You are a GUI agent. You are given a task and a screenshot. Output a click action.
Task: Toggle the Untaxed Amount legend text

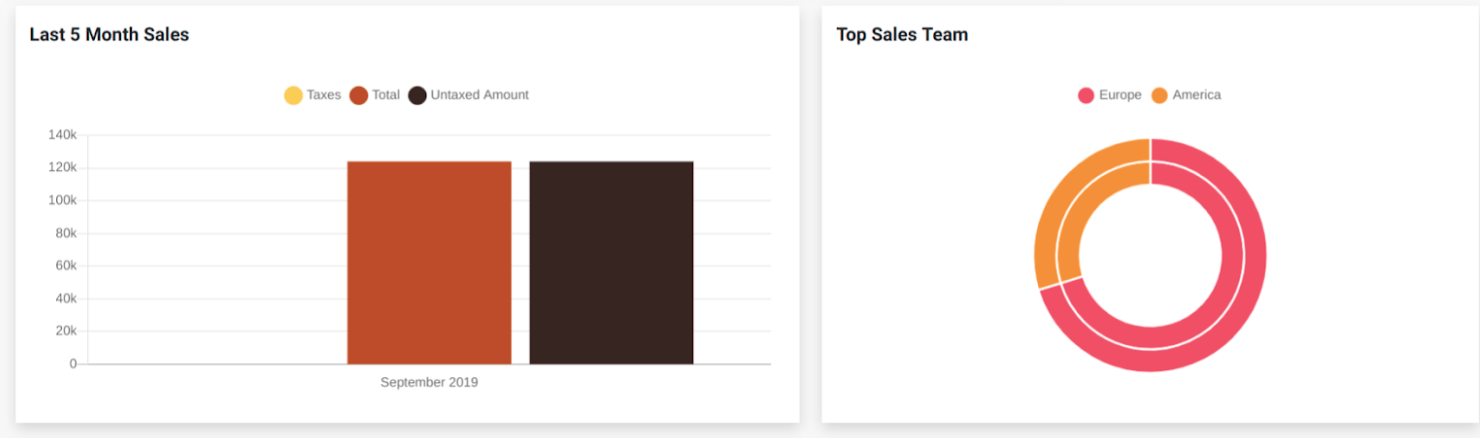480,95
